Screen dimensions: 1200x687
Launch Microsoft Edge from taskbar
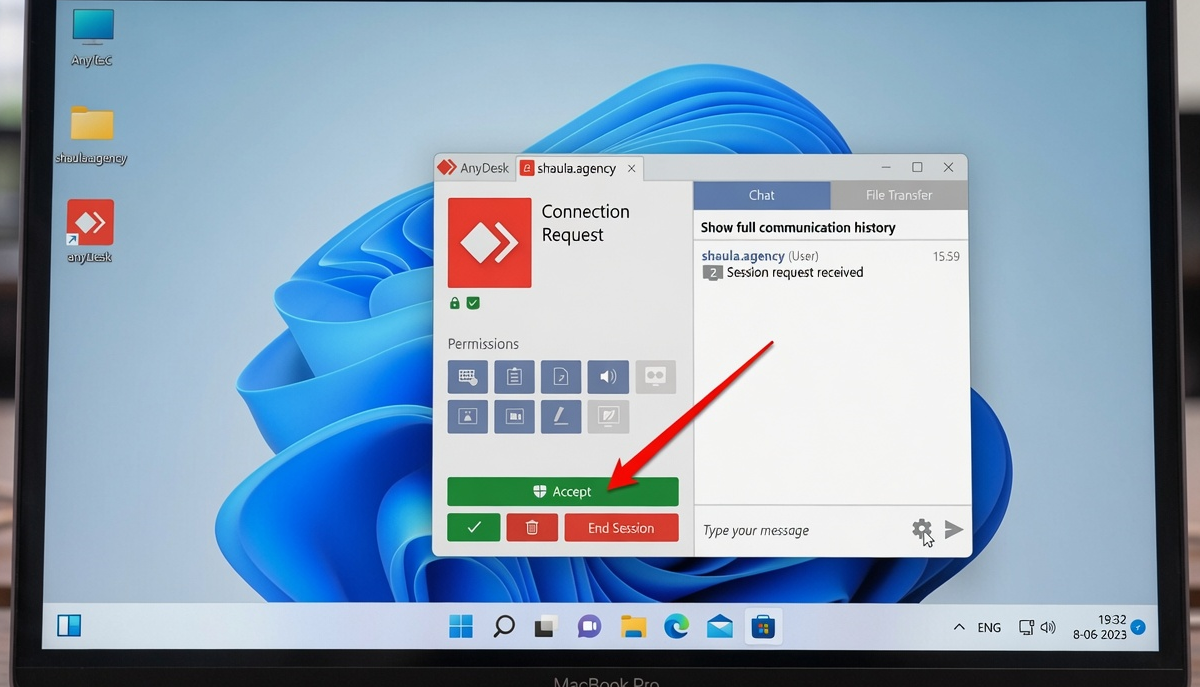677,627
